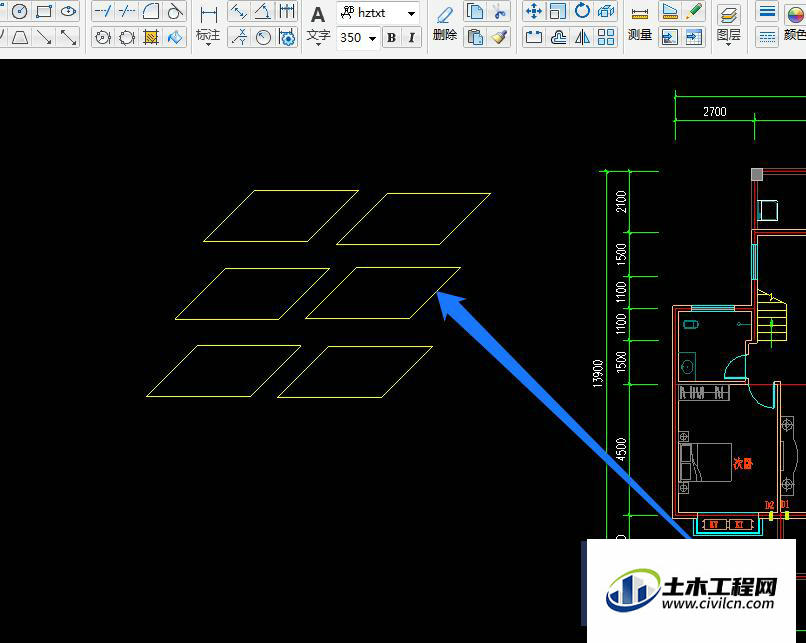This screenshot has width=806, height=643.
Task: Click the 测量 measure distance button
Action: tap(640, 25)
